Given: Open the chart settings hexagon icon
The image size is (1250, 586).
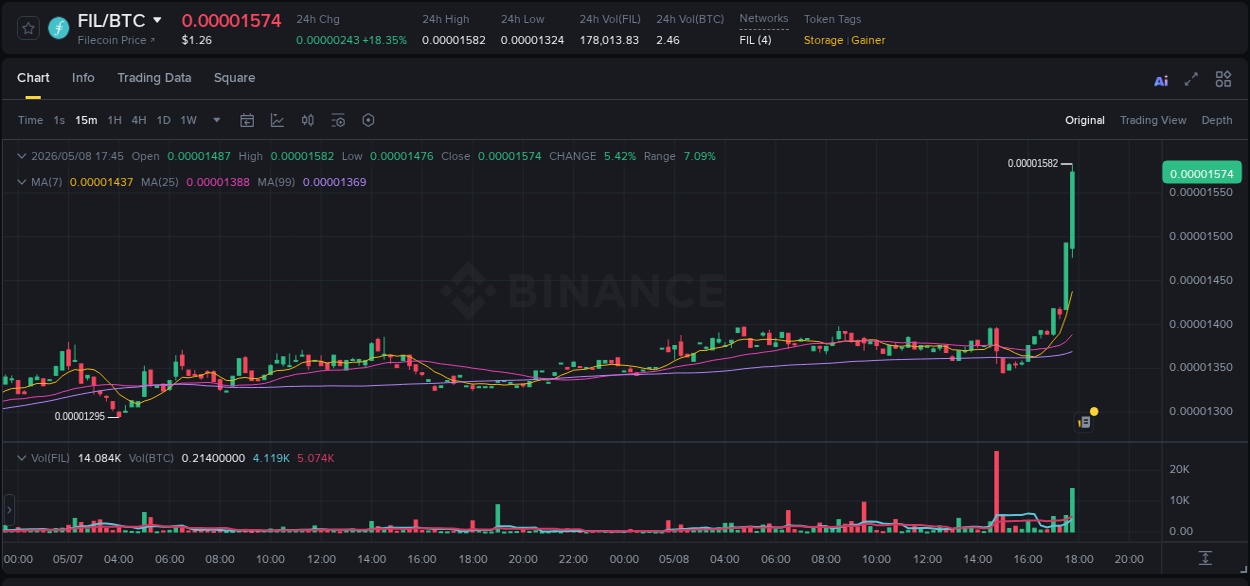Looking at the screenshot, I should 368,120.
